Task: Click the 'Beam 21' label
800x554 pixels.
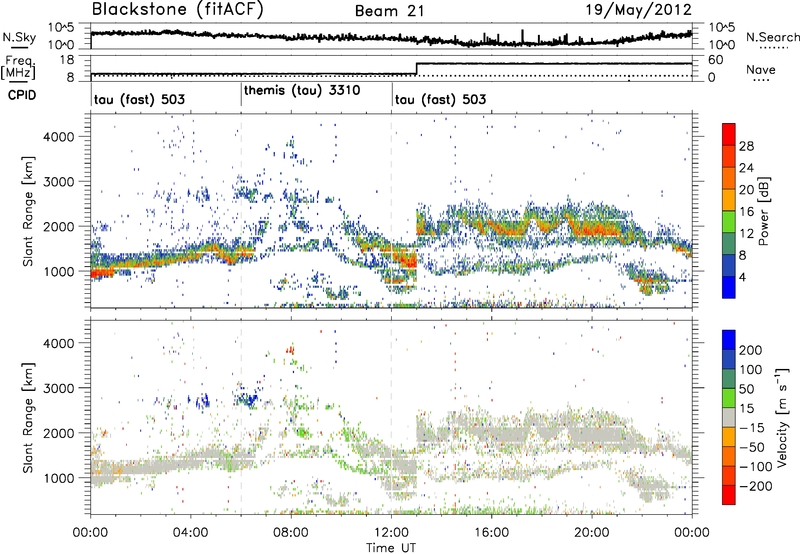Action: coord(389,11)
